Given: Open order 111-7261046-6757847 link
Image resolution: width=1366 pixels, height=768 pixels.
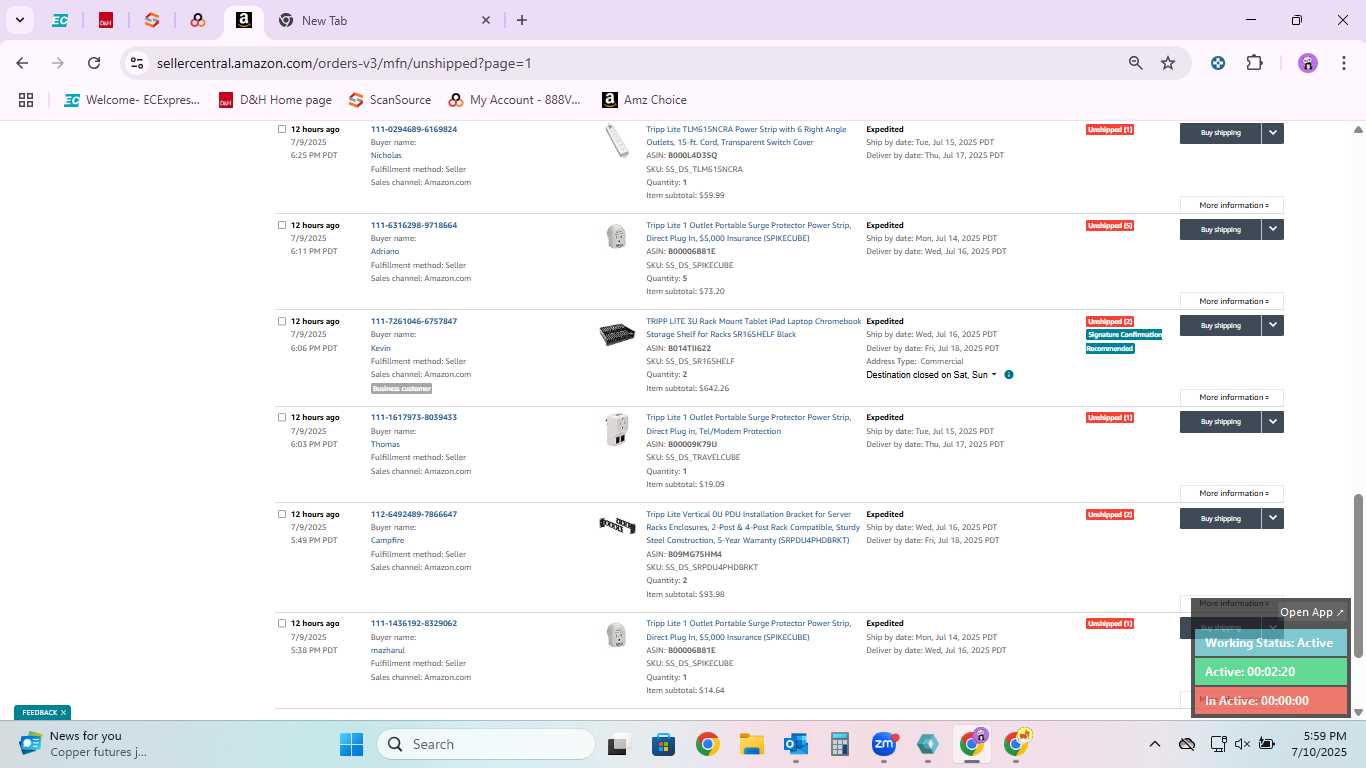Looking at the screenshot, I should [x=414, y=321].
